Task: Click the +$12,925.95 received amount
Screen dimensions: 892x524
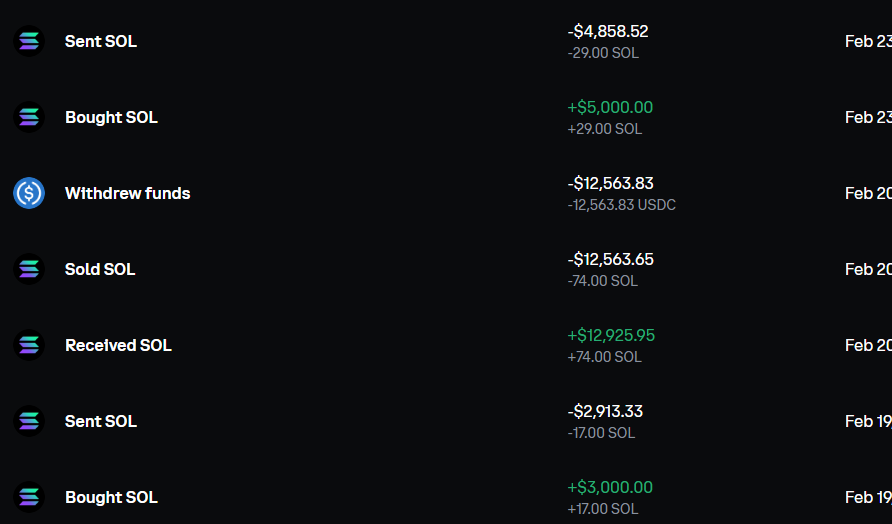Action: coord(611,335)
